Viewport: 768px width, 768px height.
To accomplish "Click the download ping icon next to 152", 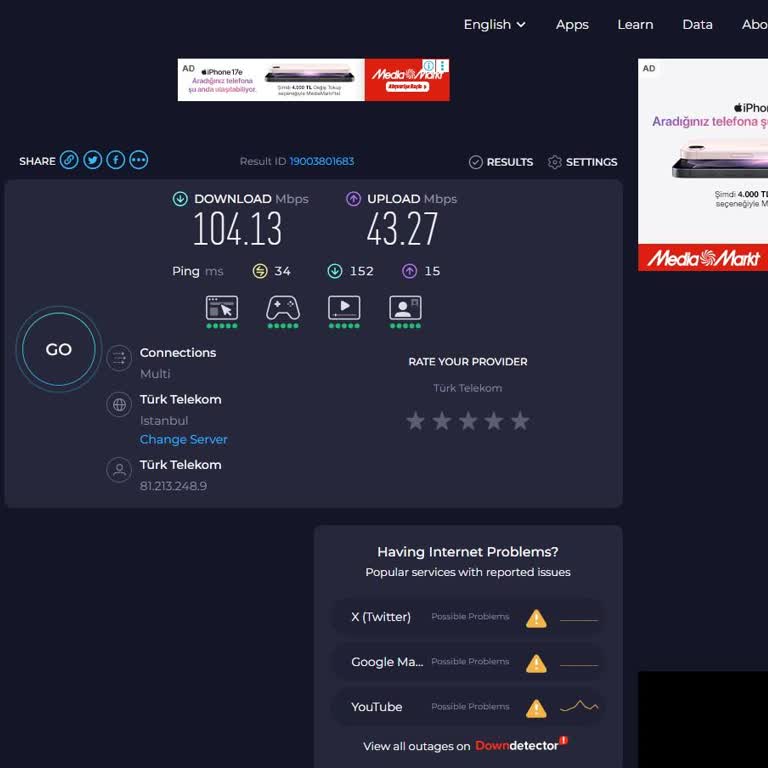I will 335,271.
